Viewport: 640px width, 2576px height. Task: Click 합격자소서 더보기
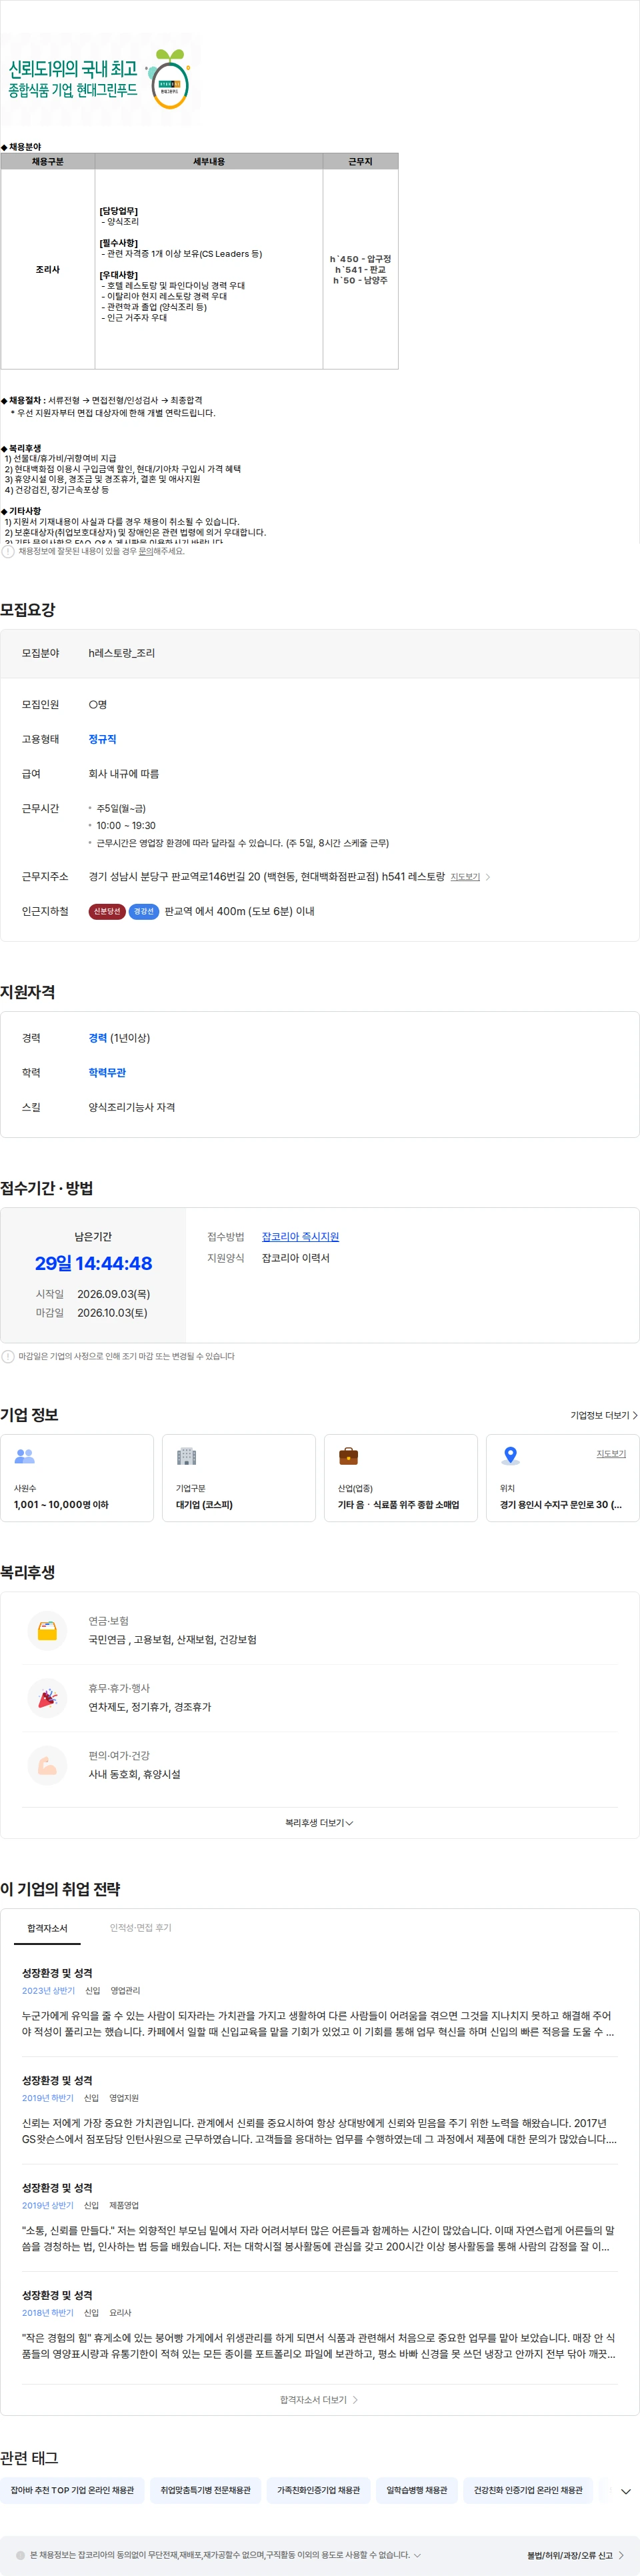click(319, 2400)
